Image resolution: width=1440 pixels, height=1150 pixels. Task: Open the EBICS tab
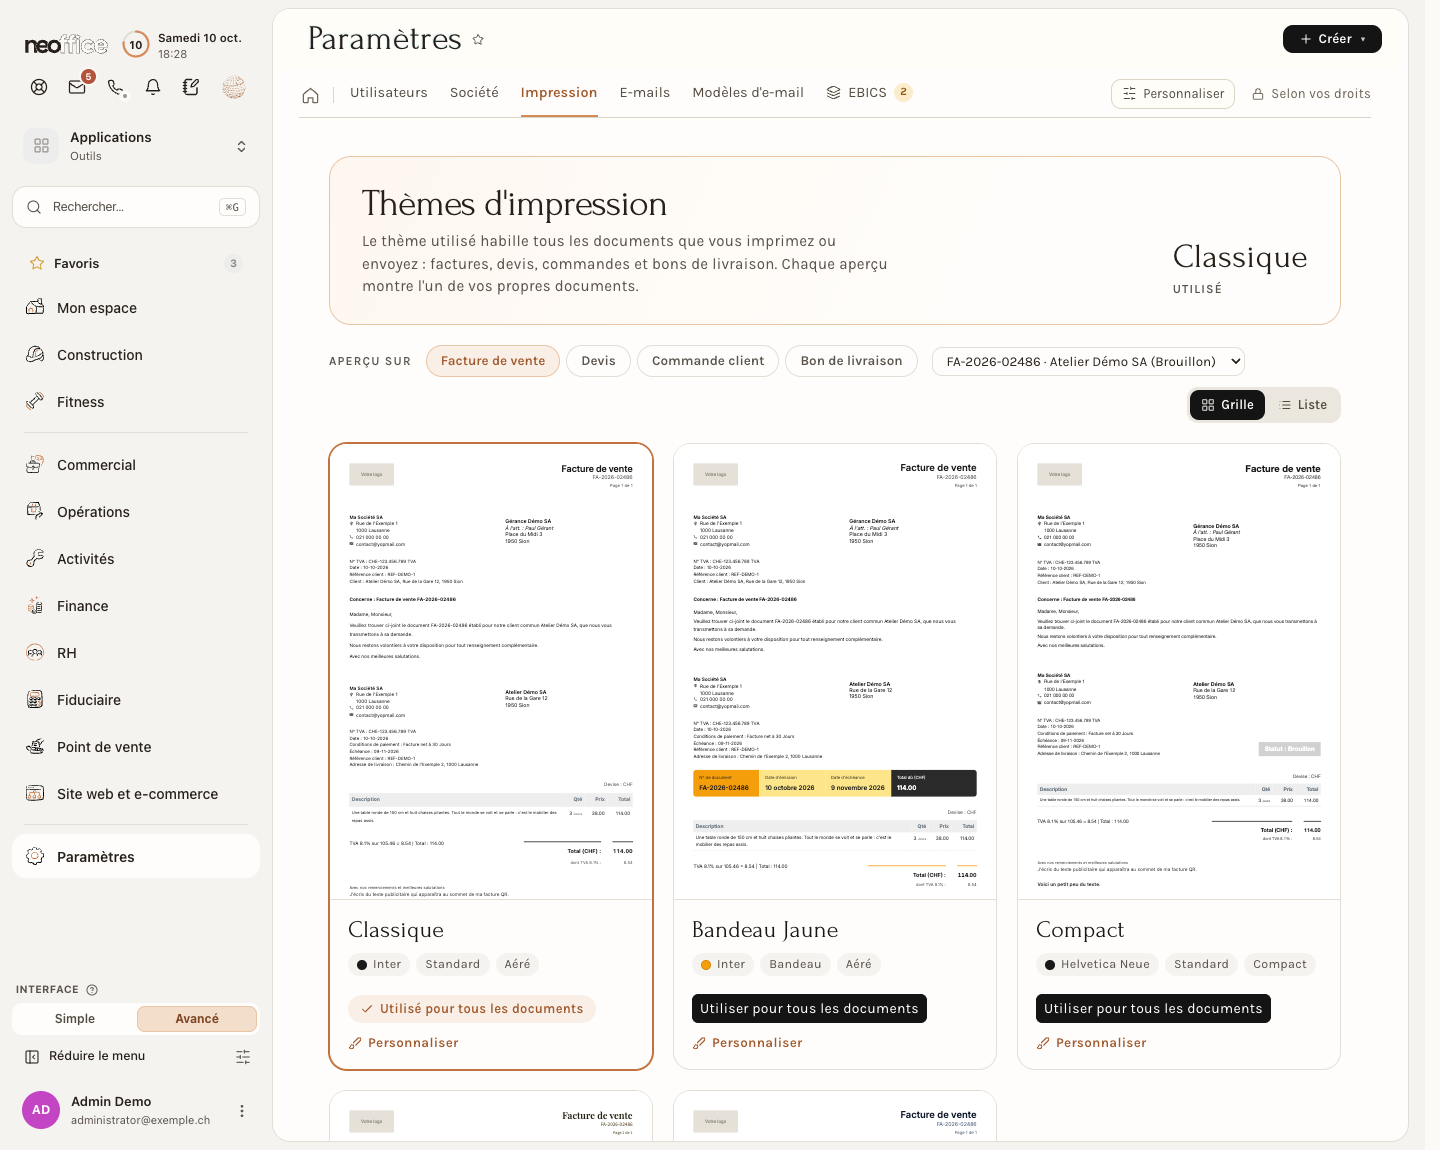click(868, 93)
